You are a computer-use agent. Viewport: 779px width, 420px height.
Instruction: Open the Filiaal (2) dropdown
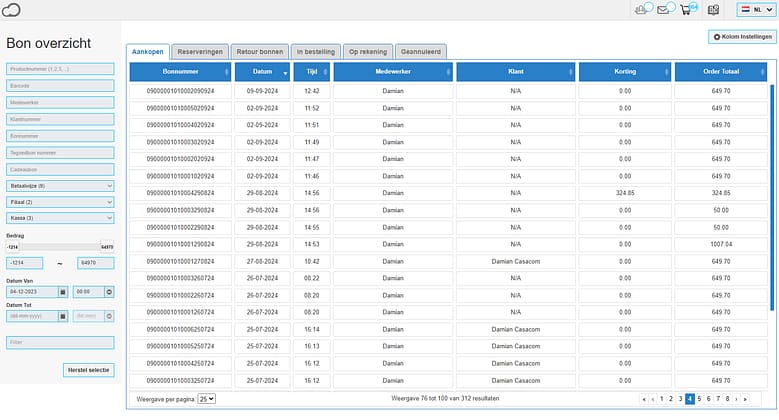point(60,201)
